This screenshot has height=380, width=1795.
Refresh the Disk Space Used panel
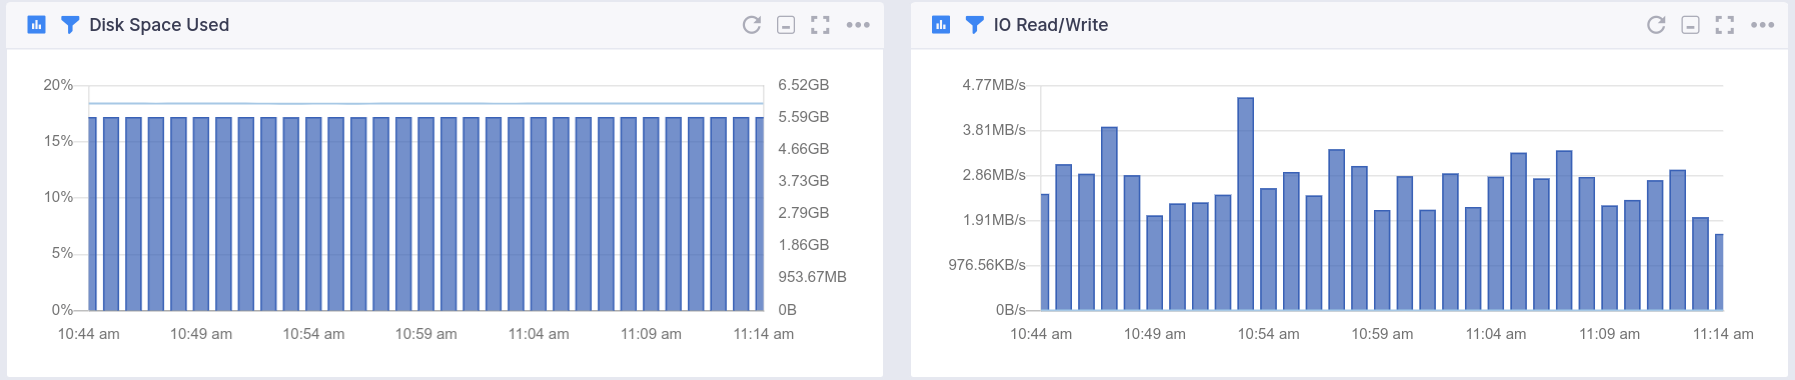(x=752, y=25)
